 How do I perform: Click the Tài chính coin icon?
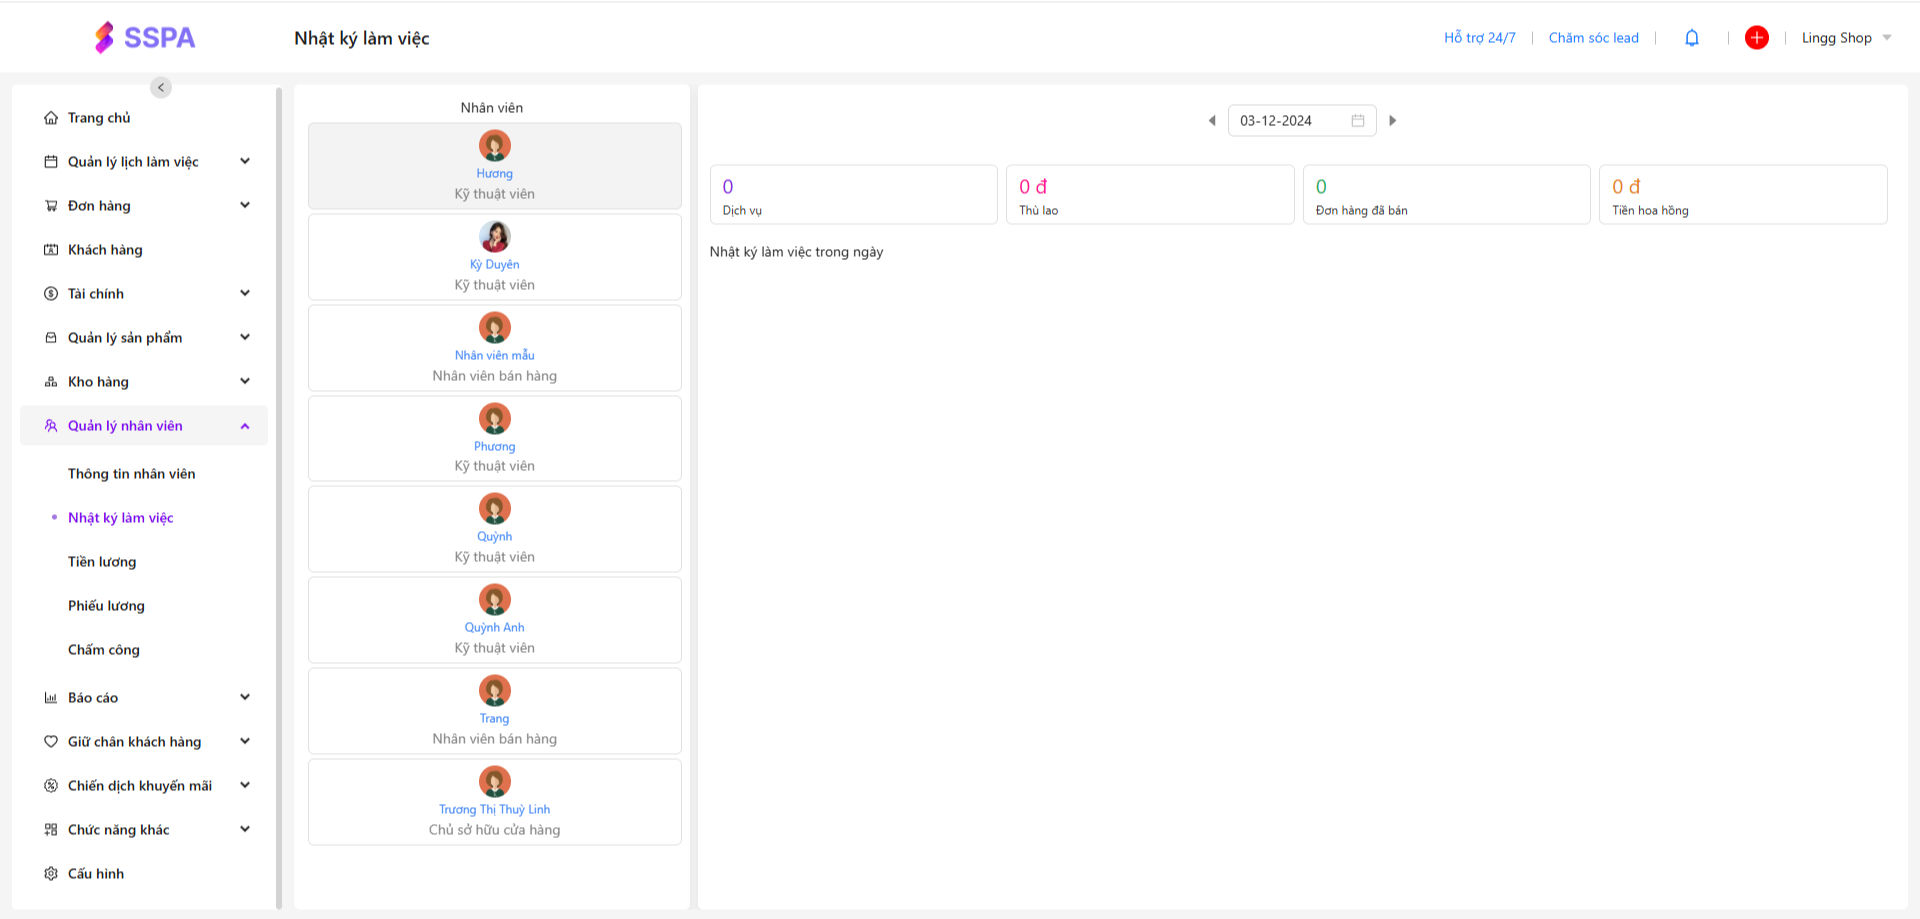coord(51,294)
